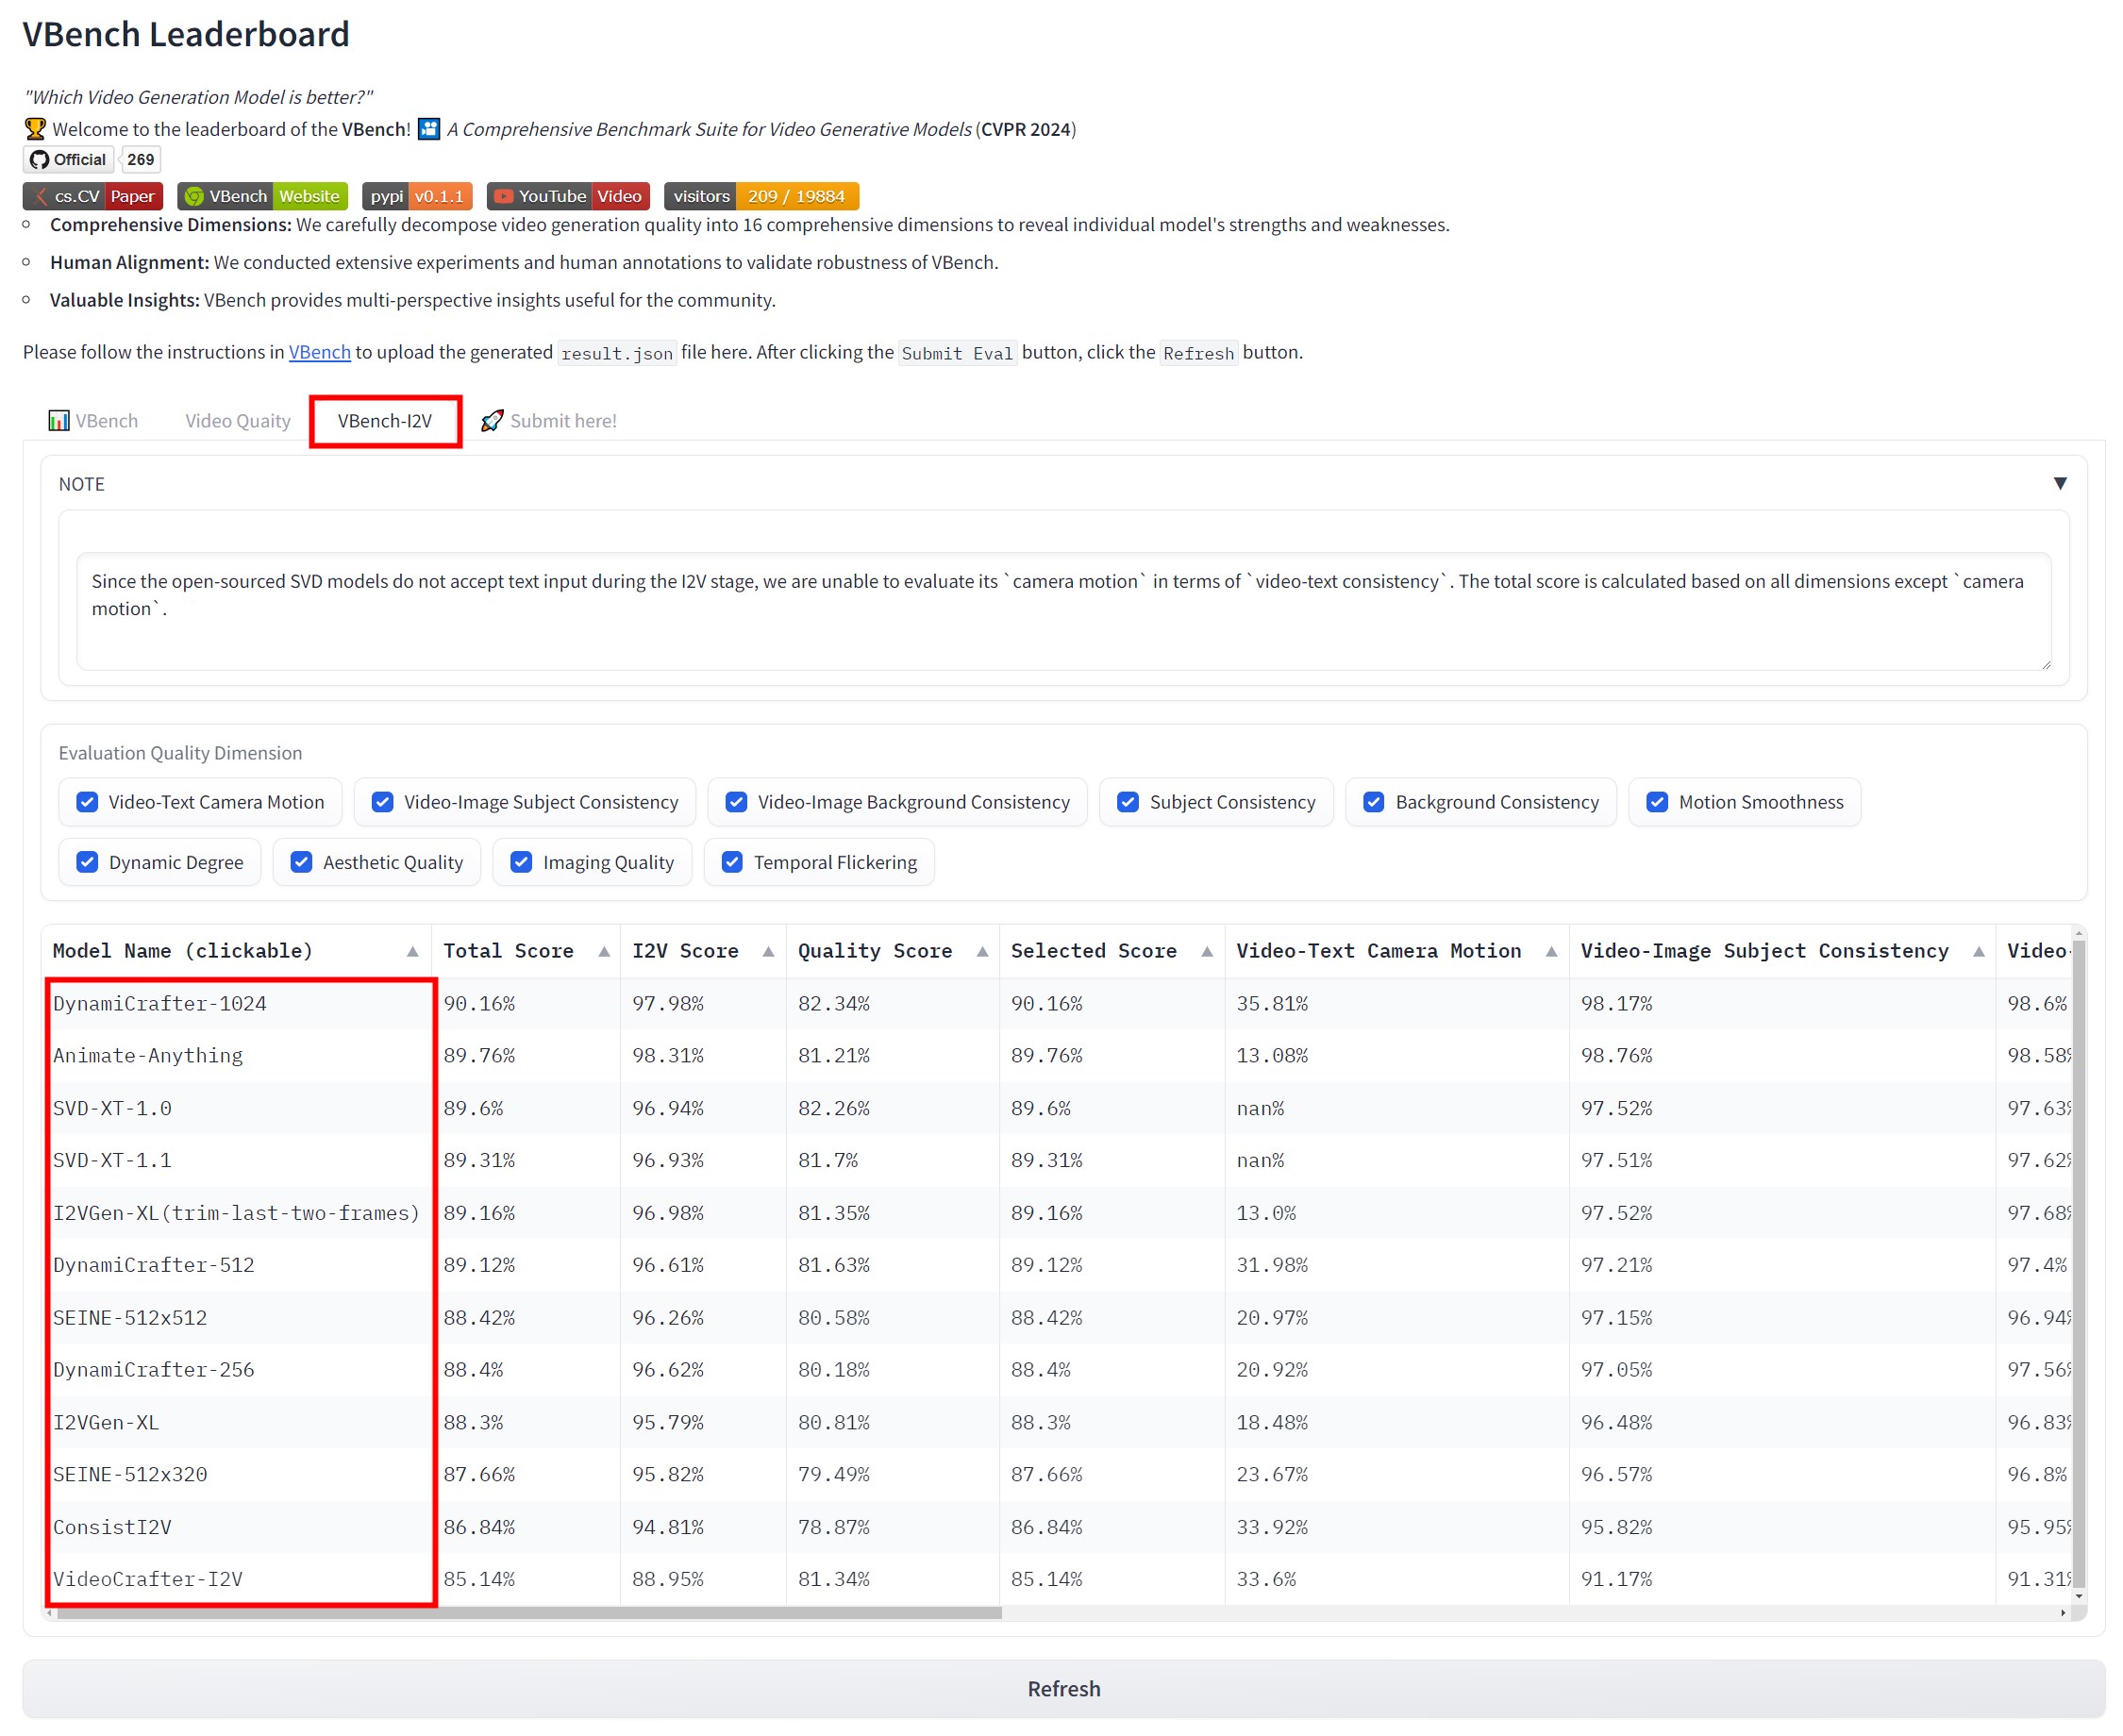Uncheck Video-Text Camera Motion
This screenshot has width=2123, height=1736.
(87, 802)
